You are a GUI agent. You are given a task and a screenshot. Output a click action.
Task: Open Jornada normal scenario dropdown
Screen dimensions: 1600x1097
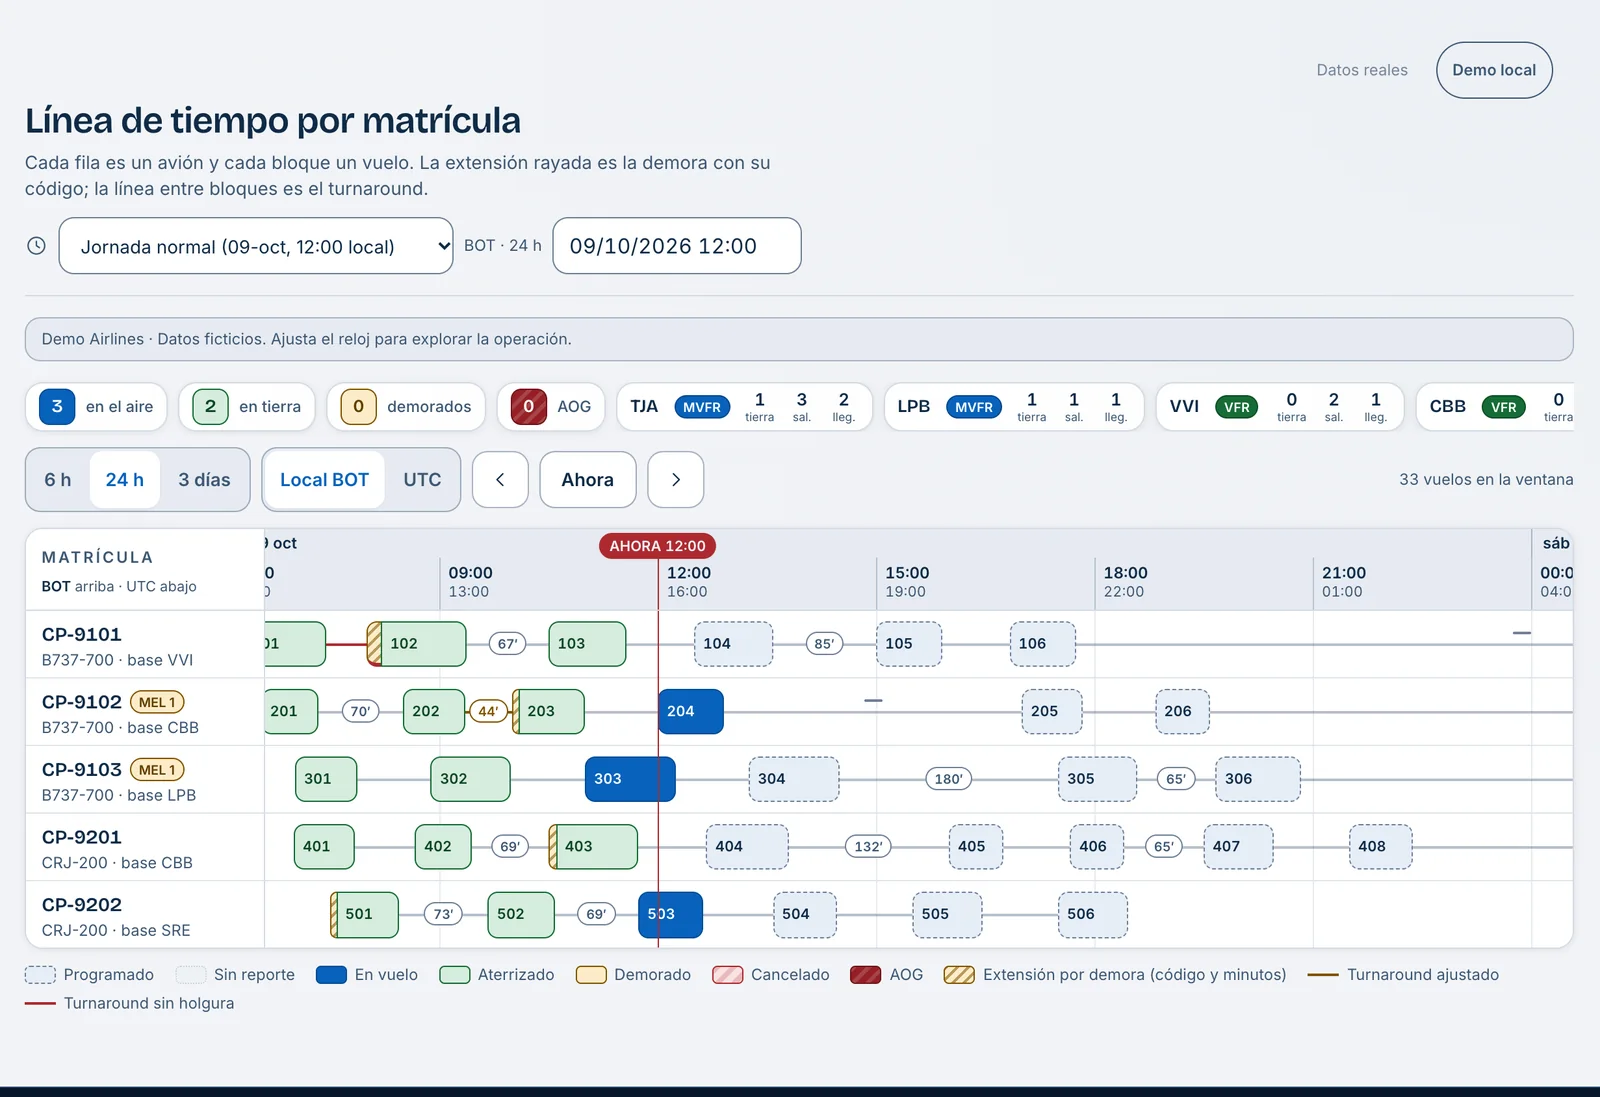click(256, 246)
